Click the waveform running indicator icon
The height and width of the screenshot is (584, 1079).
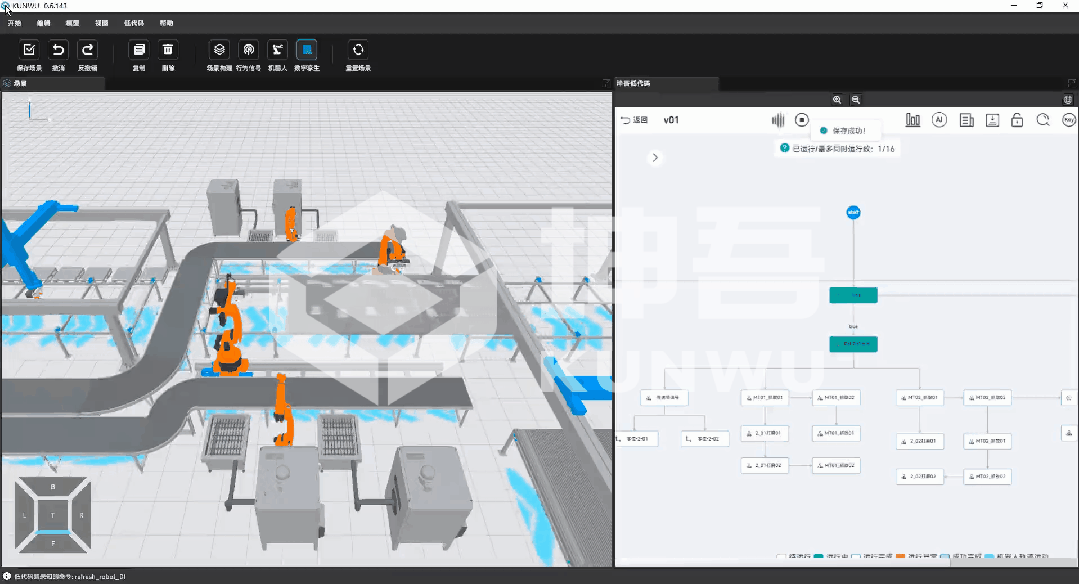778,120
